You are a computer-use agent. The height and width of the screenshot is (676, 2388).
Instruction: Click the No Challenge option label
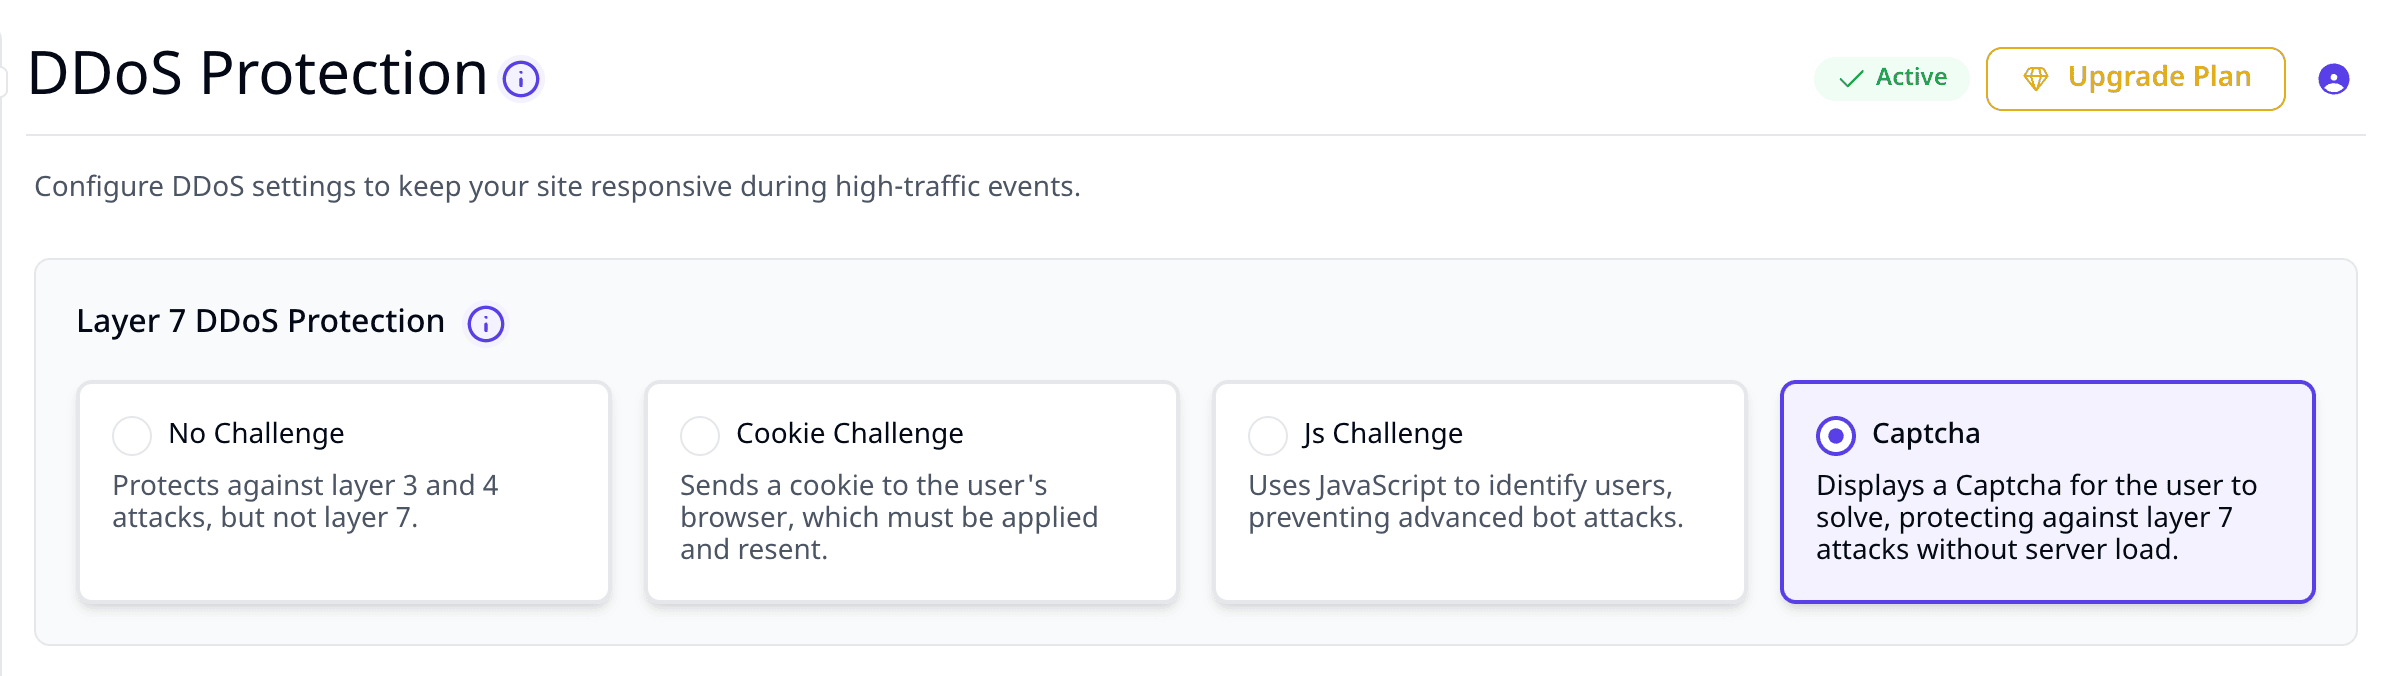pyautogui.click(x=256, y=434)
